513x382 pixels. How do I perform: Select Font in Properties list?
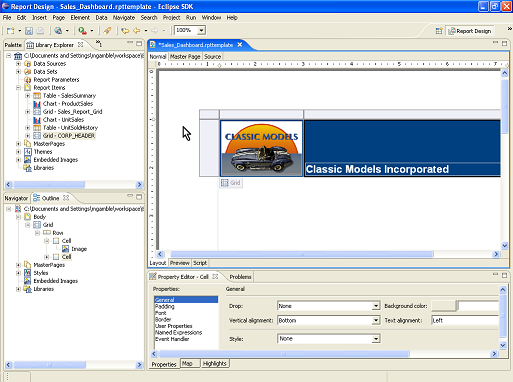pyautogui.click(x=161, y=313)
